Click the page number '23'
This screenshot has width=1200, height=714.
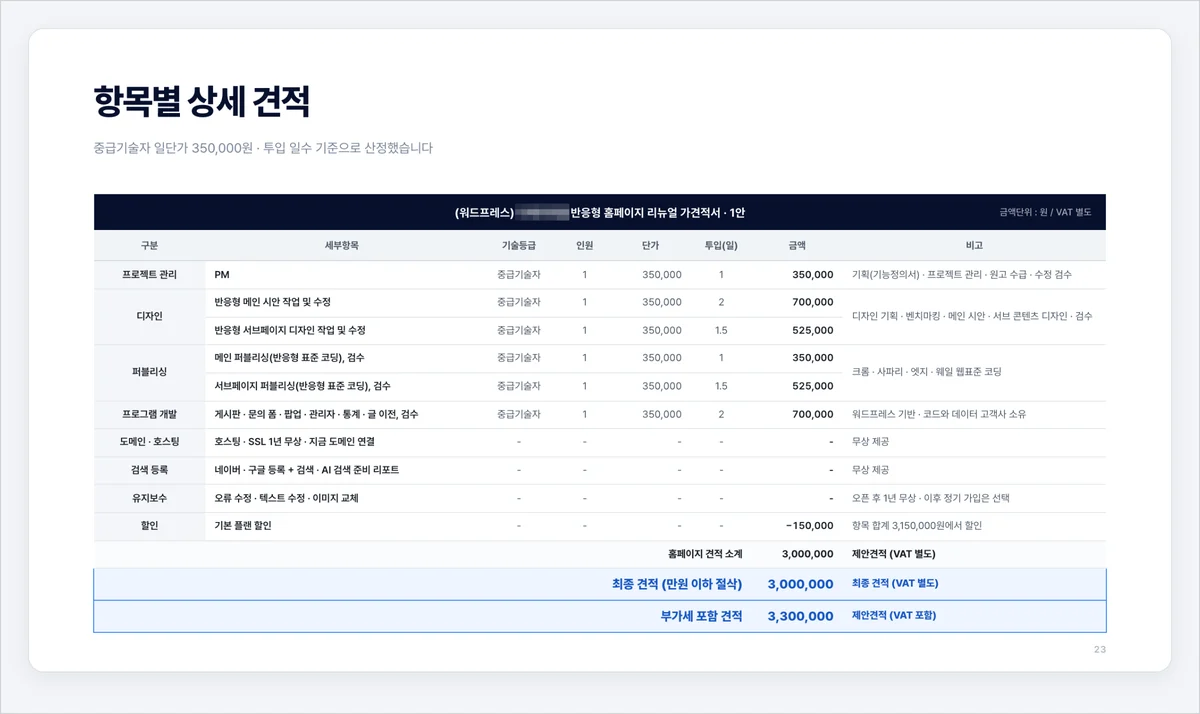(1100, 650)
